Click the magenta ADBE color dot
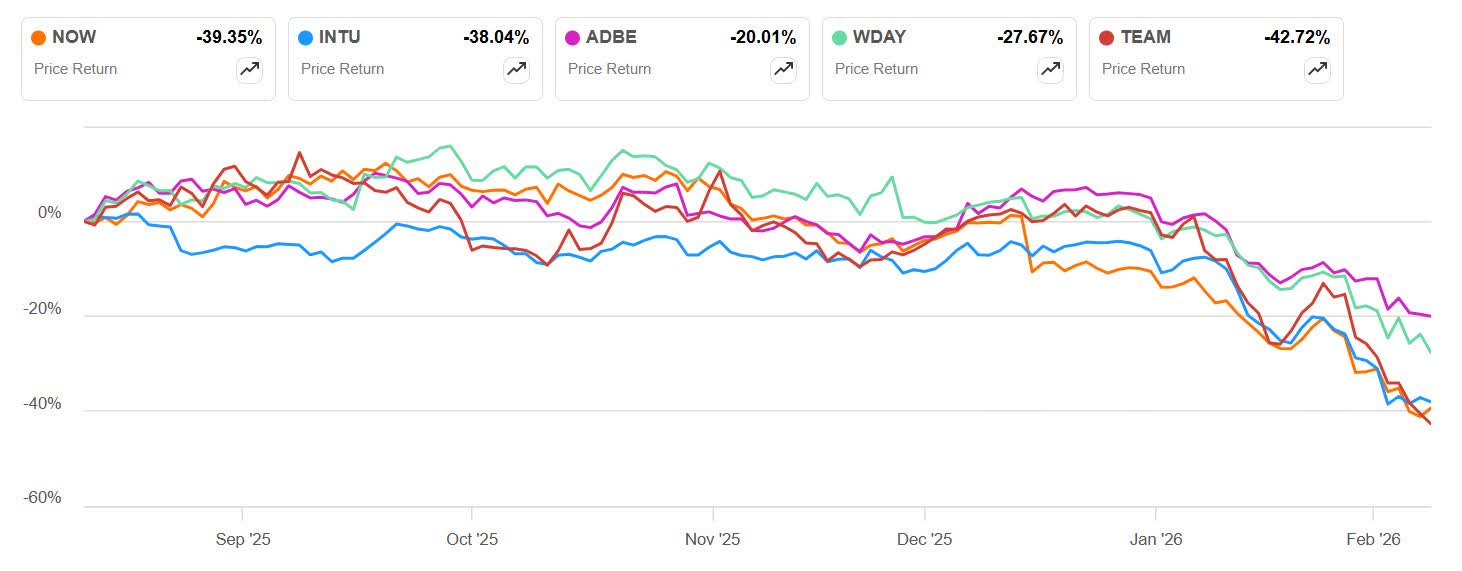 573,38
